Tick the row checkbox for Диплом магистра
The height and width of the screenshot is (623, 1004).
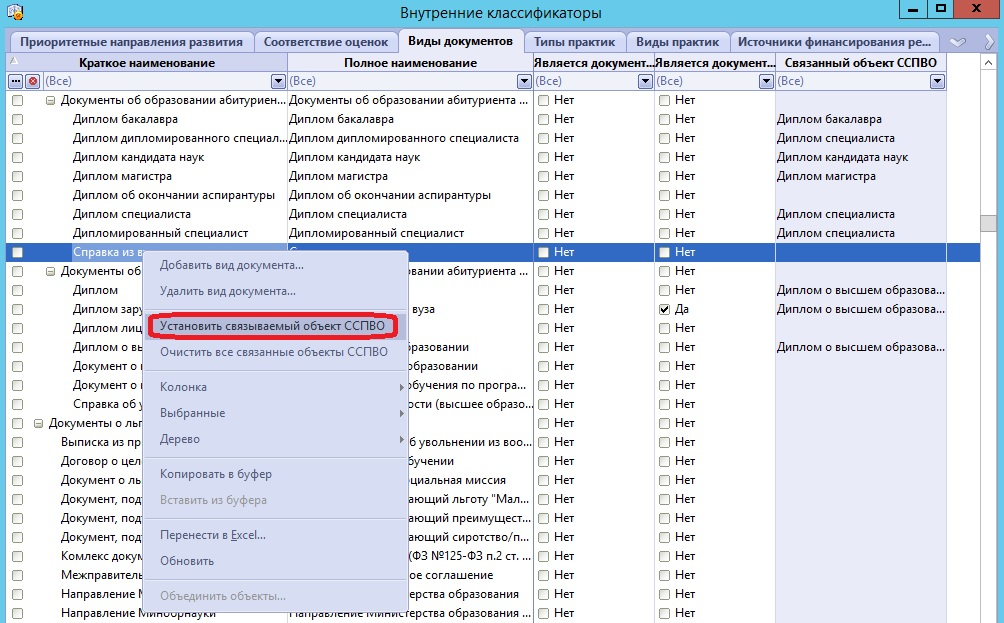tap(17, 176)
